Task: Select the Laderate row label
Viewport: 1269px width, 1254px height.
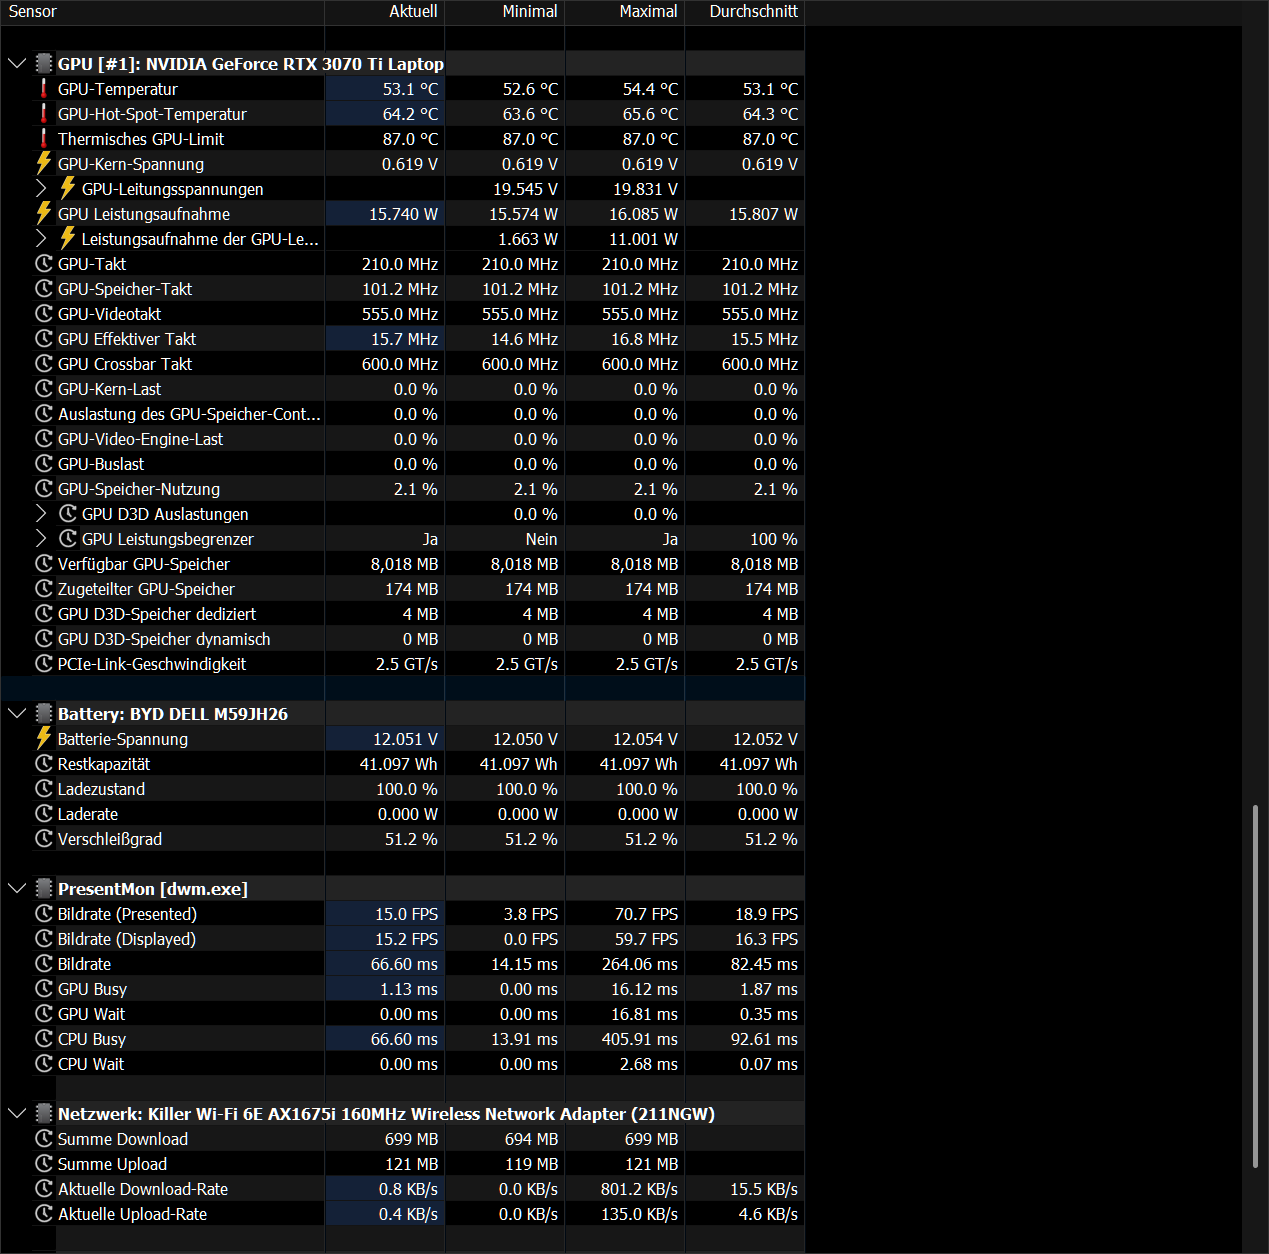Action: pos(88,814)
